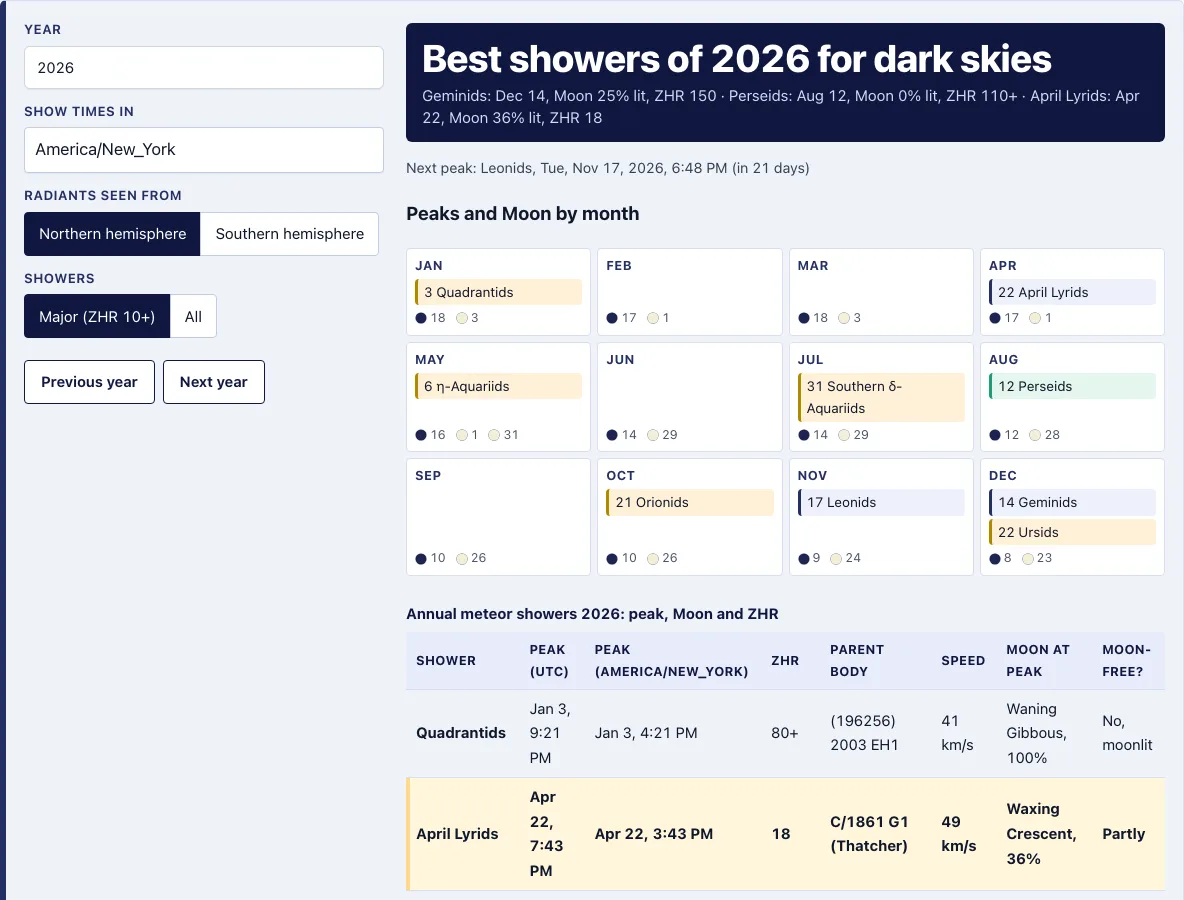Click the full moon icon in OCT card
This screenshot has width=1184, height=900.
coord(653,559)
